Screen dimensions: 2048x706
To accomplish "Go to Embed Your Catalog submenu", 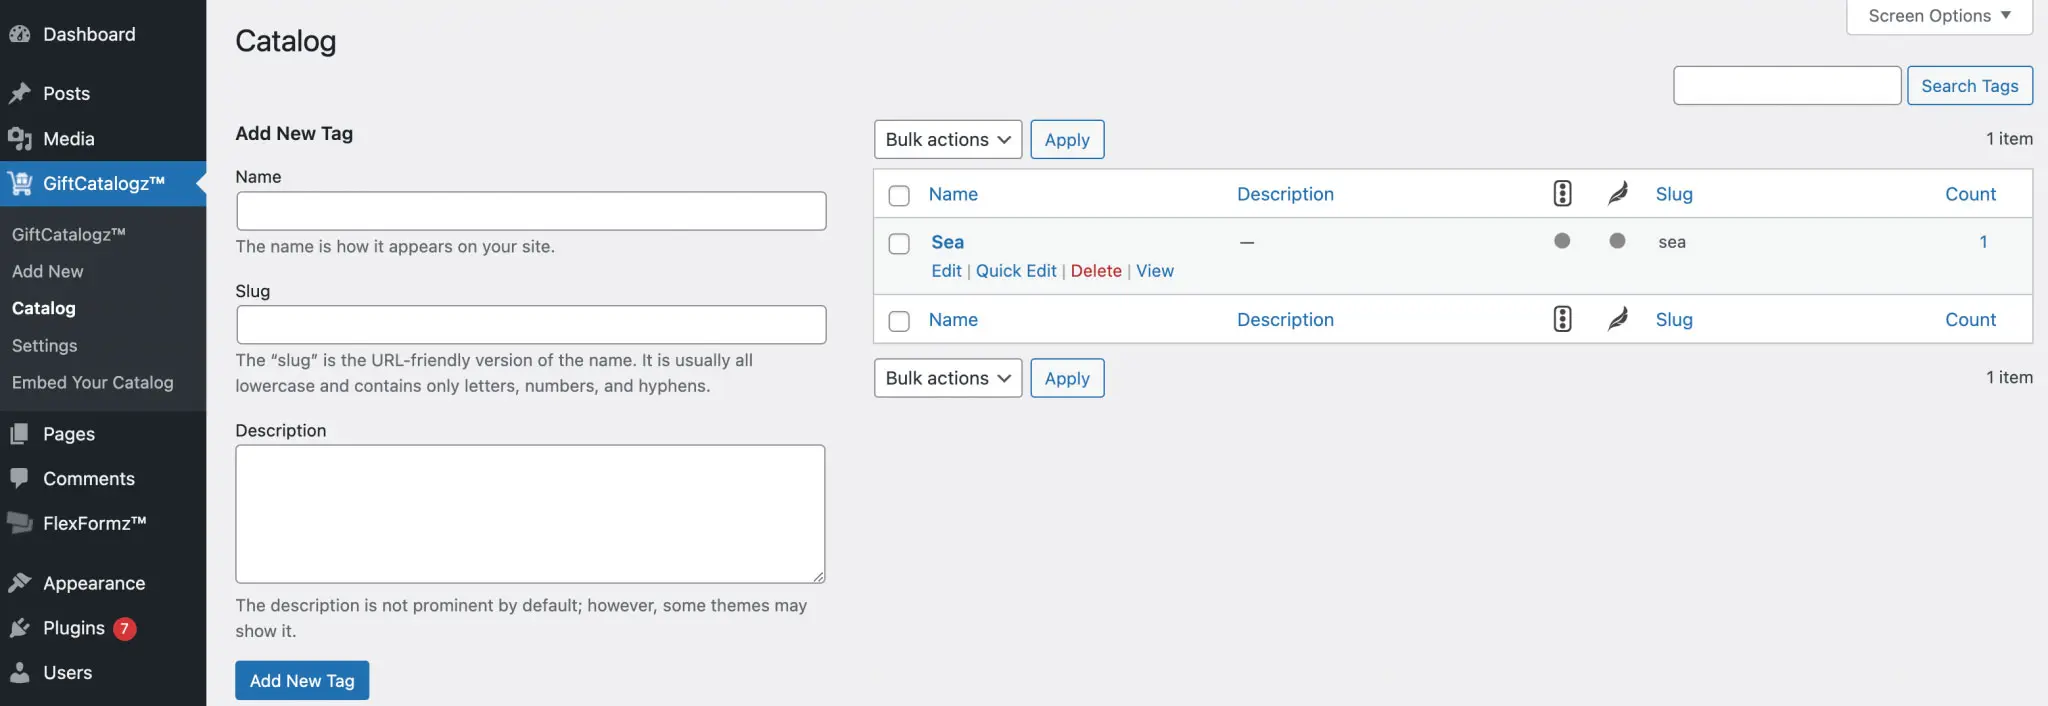I will click(92, 383).
